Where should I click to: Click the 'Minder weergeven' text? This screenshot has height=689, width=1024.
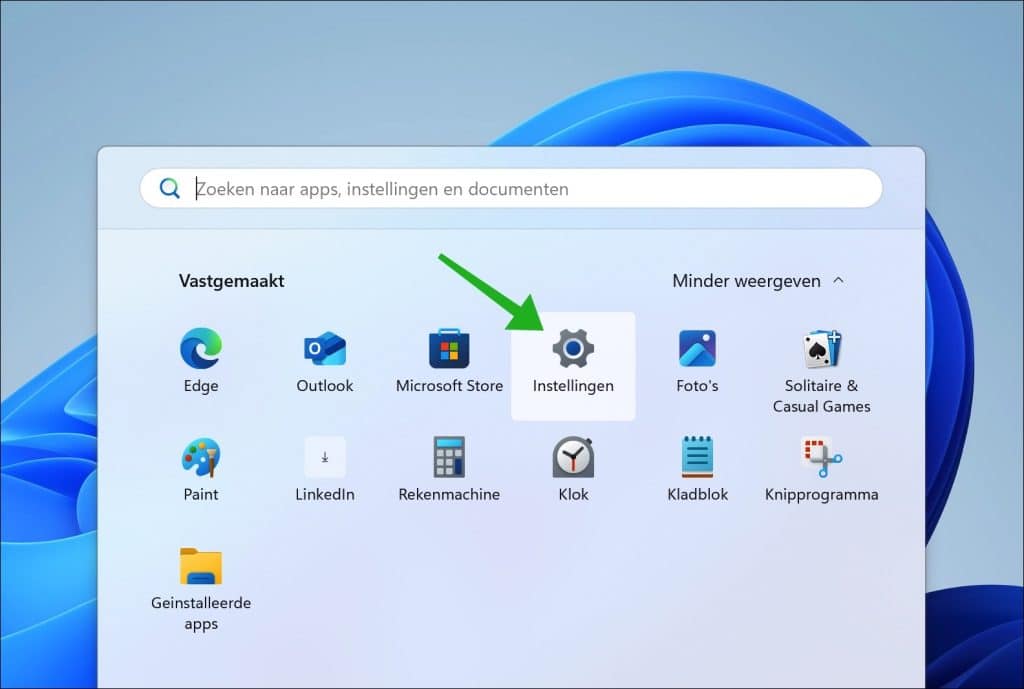tap(746, 281)
